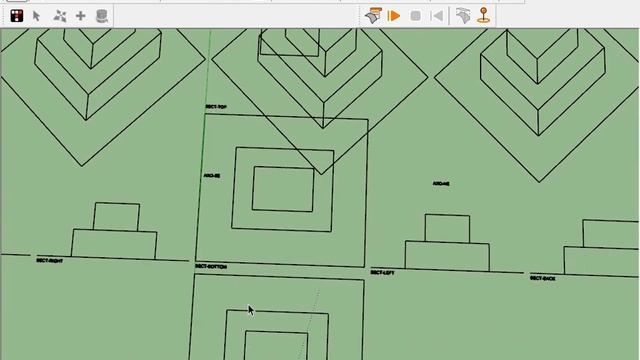Click the SECT-RIGHT label
Image resolution: width=640 pixels, height=360 pixels.
(49, 260)
